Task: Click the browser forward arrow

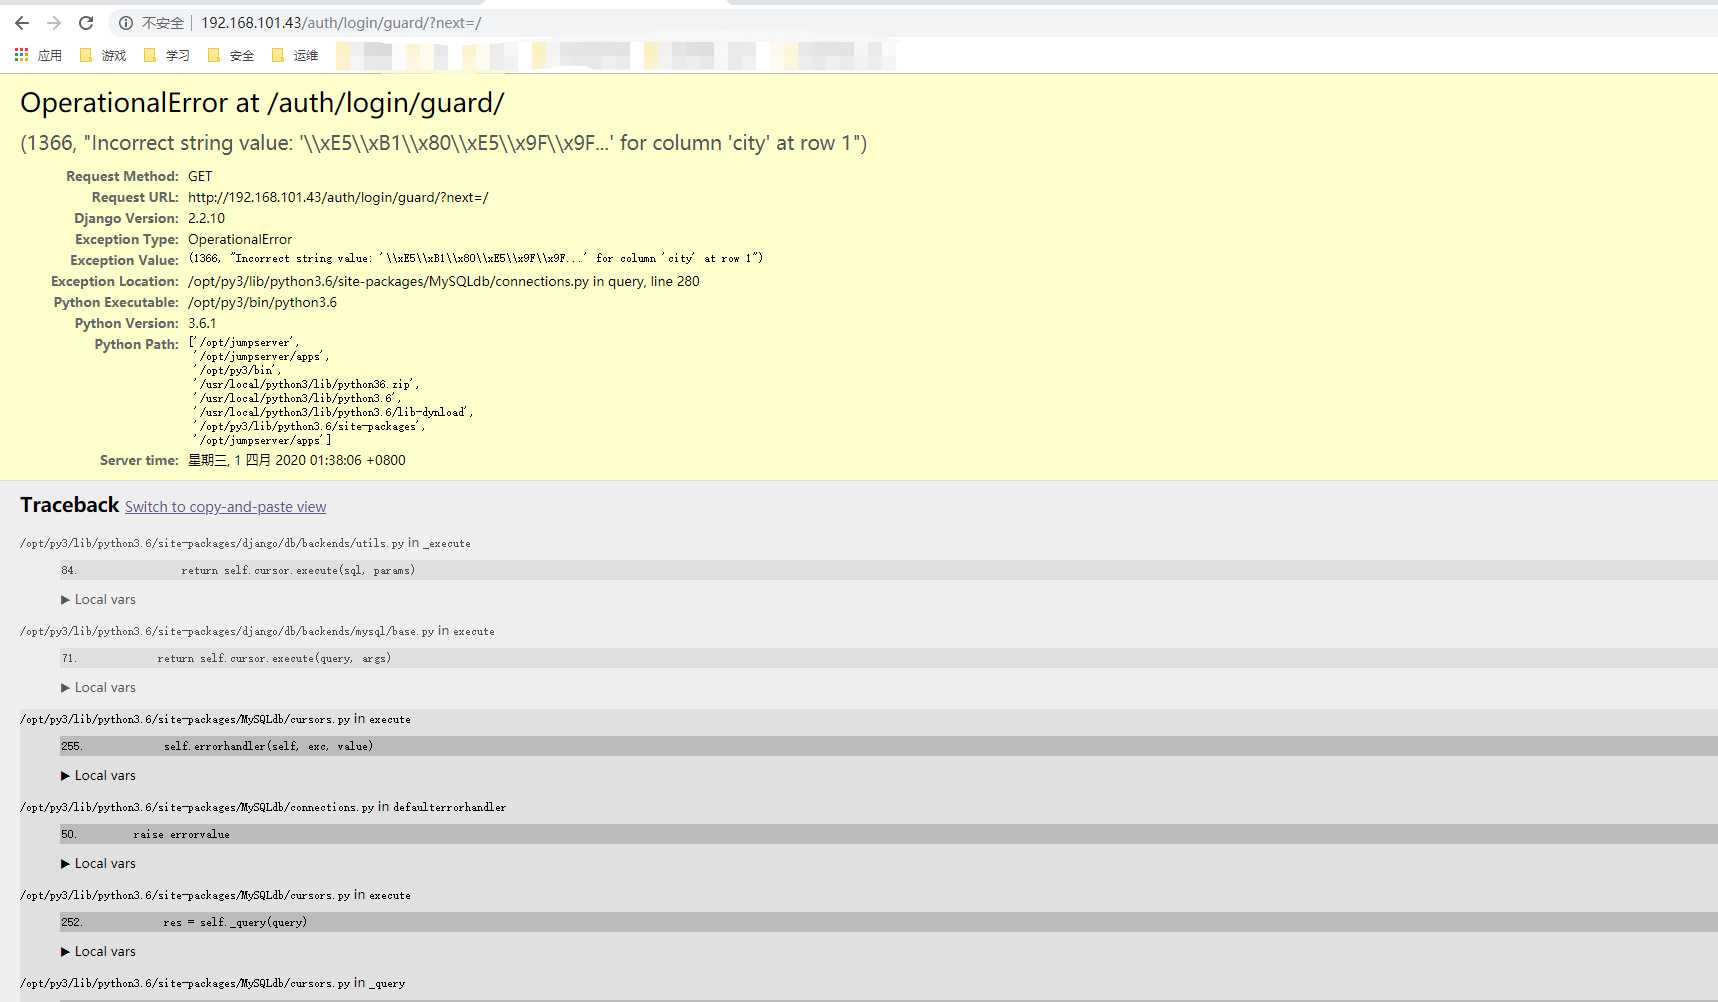Action: 54,22
